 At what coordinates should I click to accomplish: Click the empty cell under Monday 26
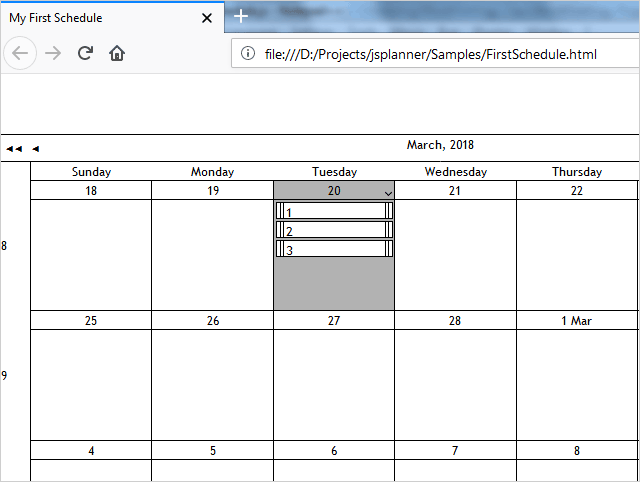(212, 385)
